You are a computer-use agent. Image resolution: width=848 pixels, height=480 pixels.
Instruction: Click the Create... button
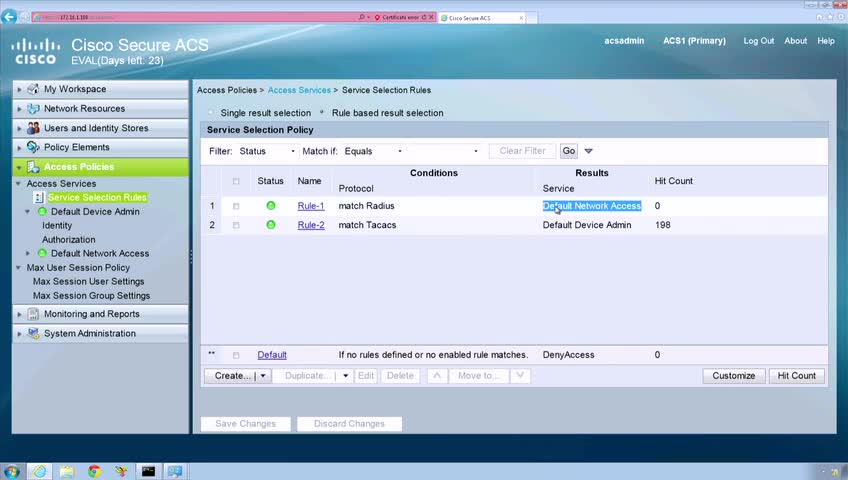coord(233,376)
